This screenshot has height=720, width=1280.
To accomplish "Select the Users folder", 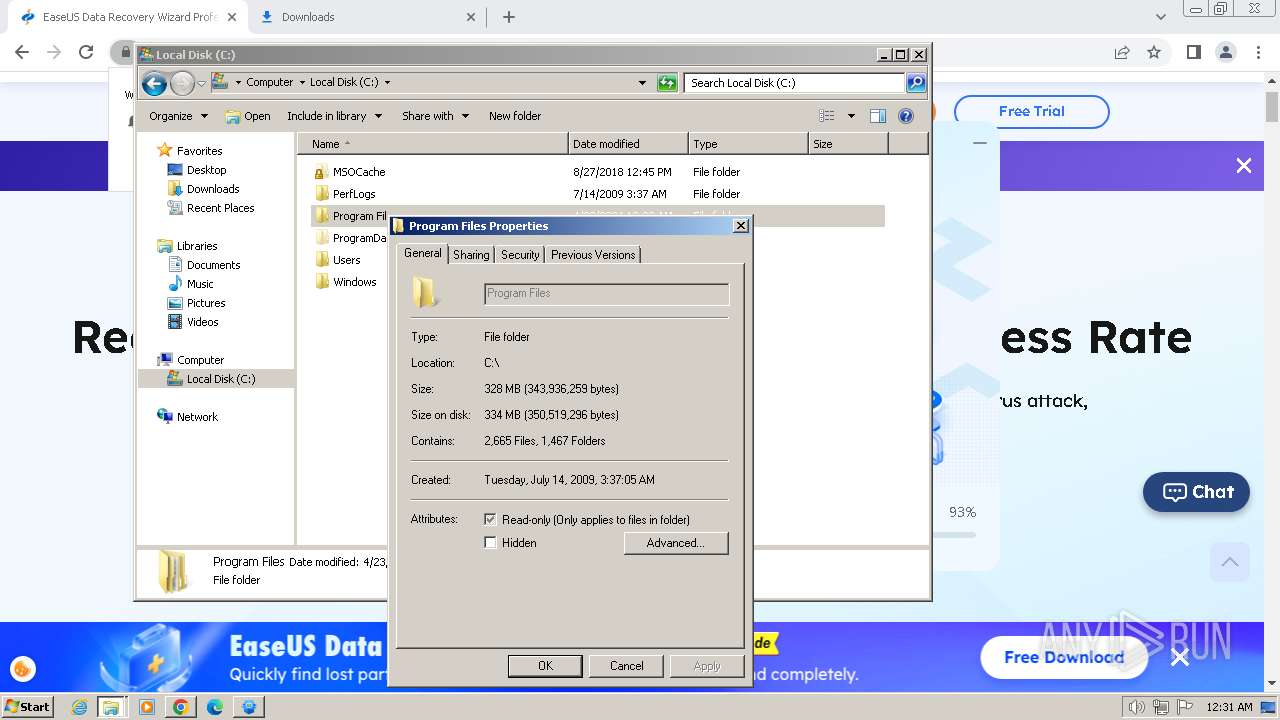I will (346, 260).
